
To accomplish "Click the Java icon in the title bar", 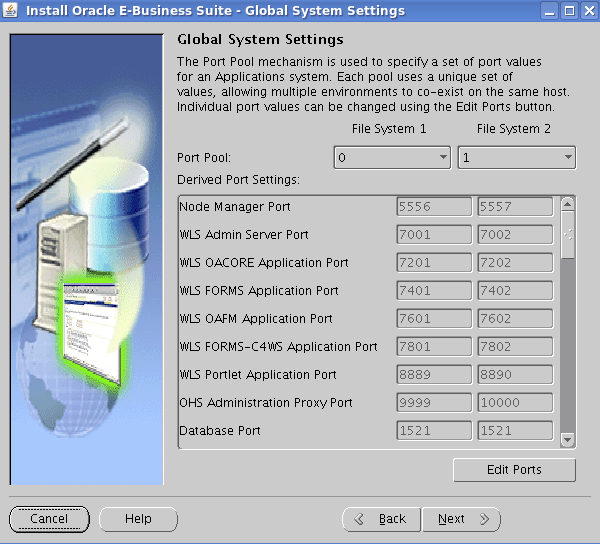I will 10,10.
